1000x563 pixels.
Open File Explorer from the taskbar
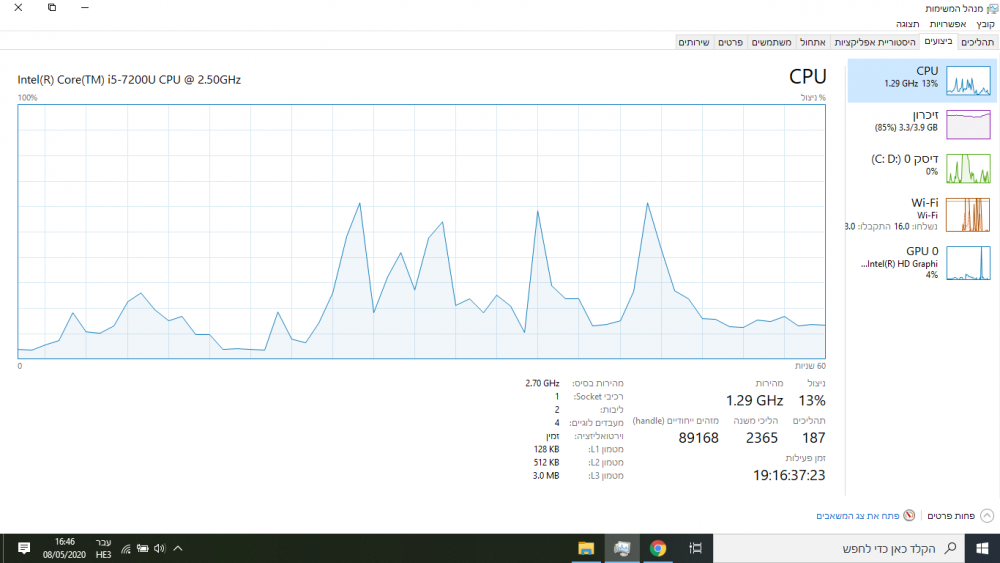click(585, 548)
